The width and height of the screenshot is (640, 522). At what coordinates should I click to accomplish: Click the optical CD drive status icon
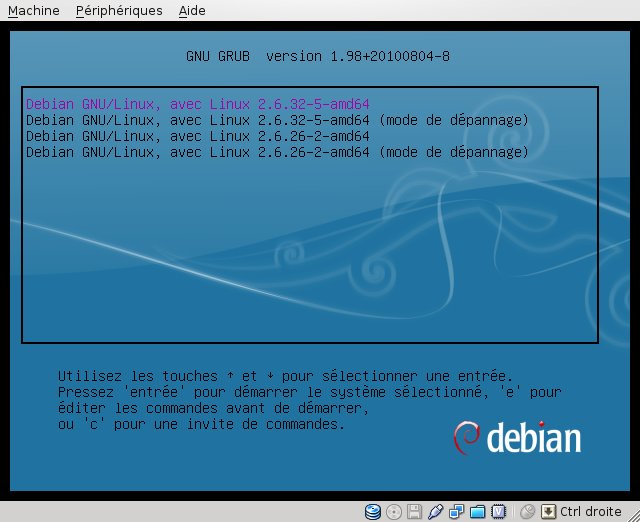pyautogui.click(x=394, y=511)
